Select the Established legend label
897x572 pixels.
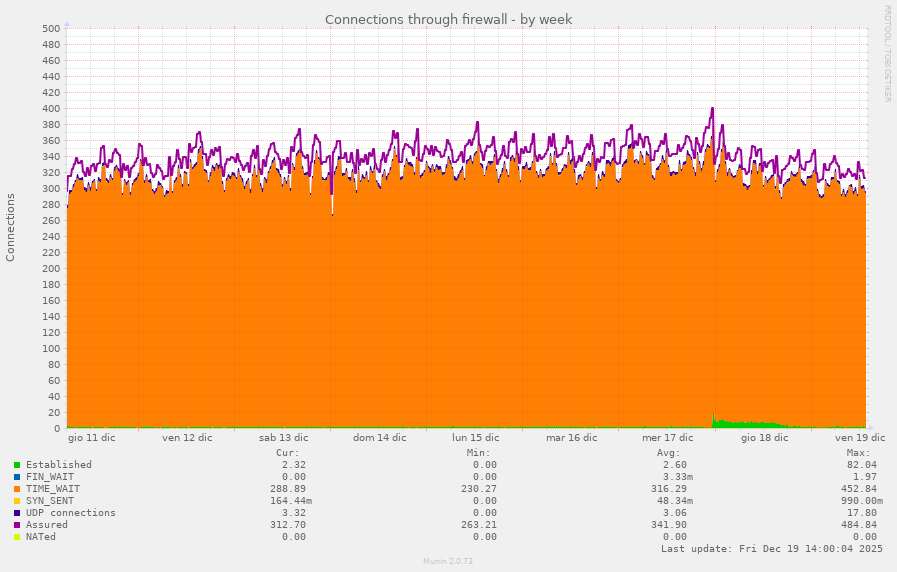[x=58, y=464]
